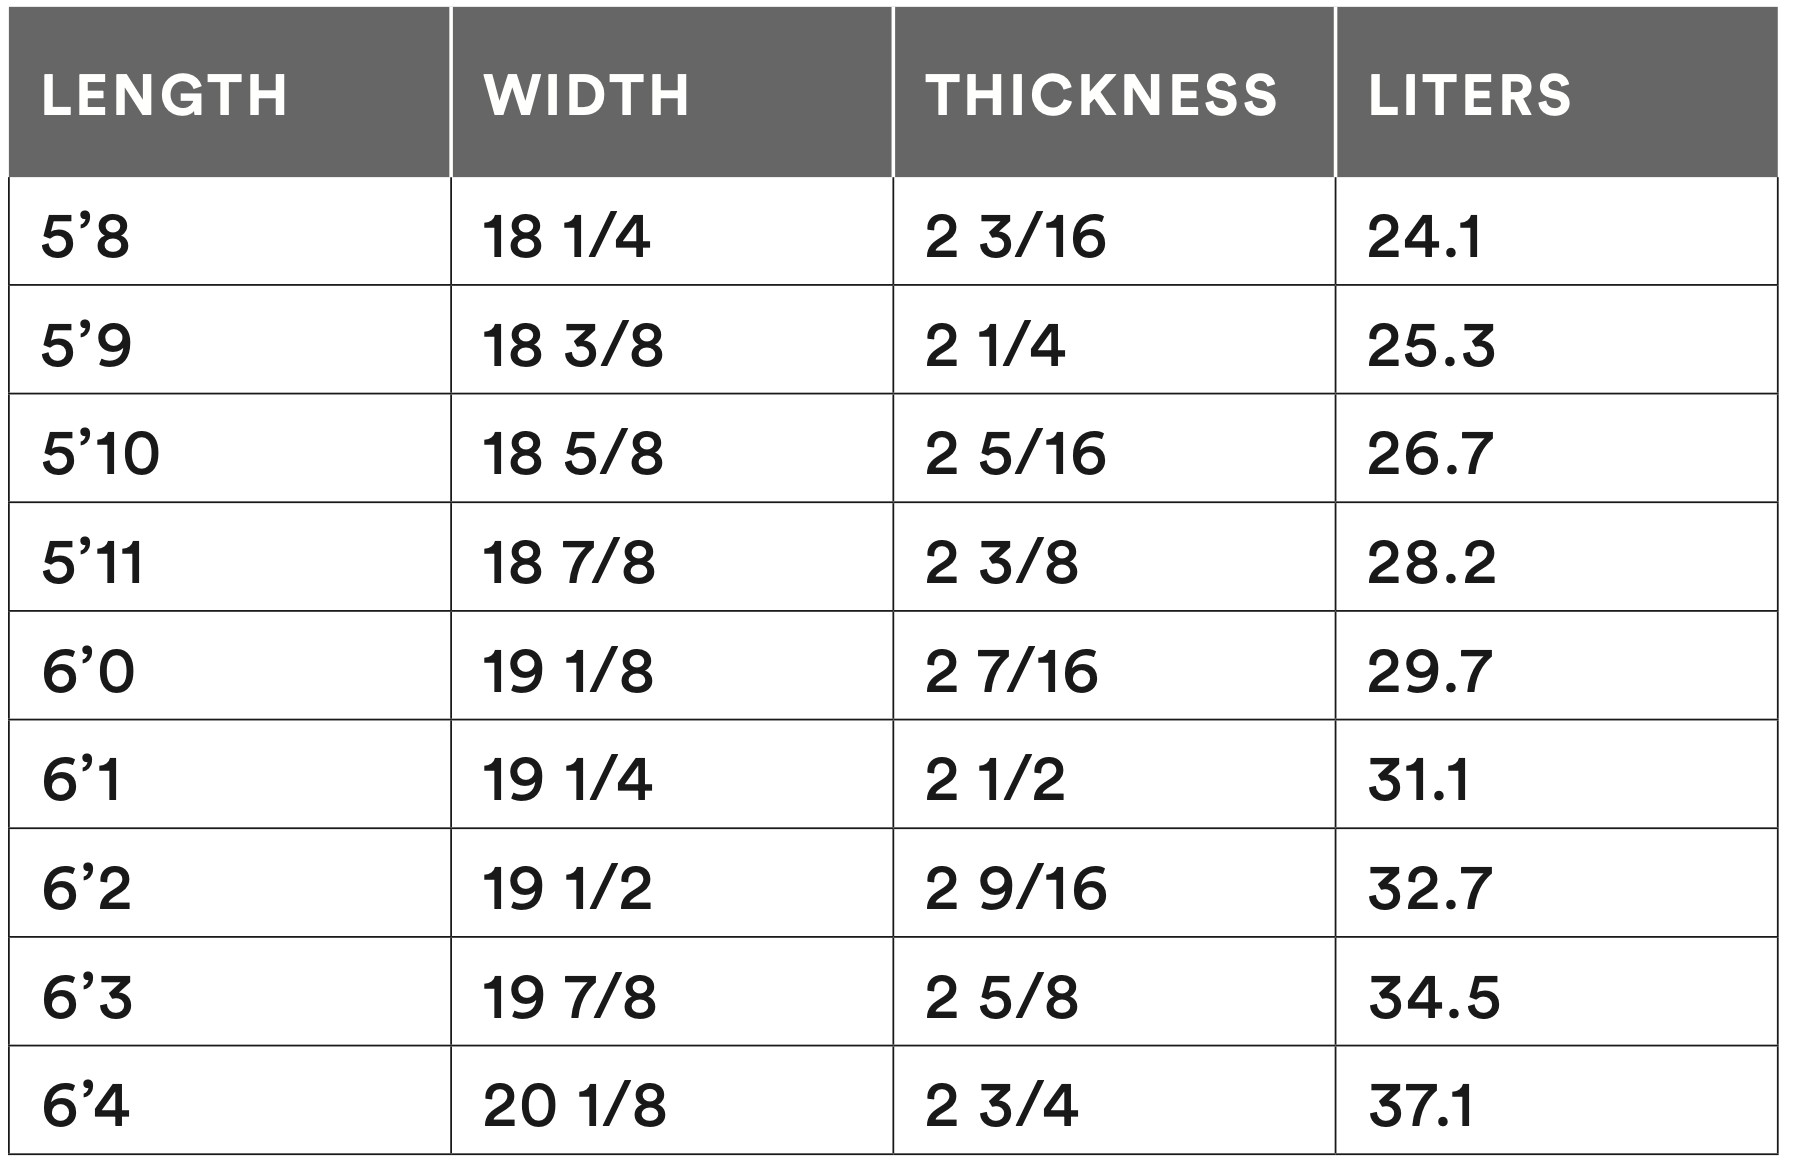Select the 28.2 liters cell
Screen dimensions: 1798x1172
coord(1431,561)
